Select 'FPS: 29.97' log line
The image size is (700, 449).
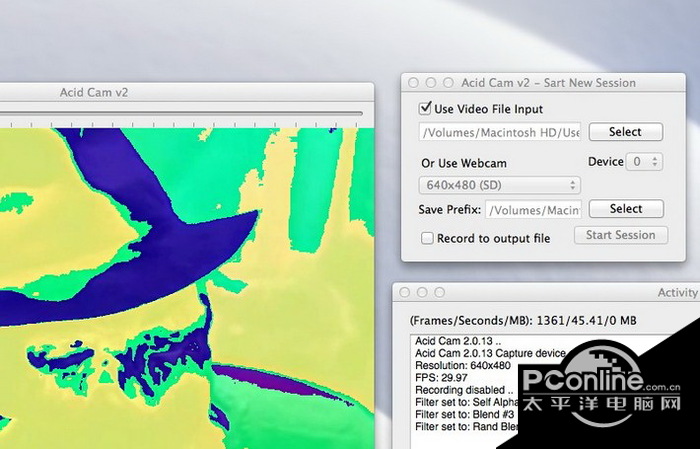tap(441, 378)
